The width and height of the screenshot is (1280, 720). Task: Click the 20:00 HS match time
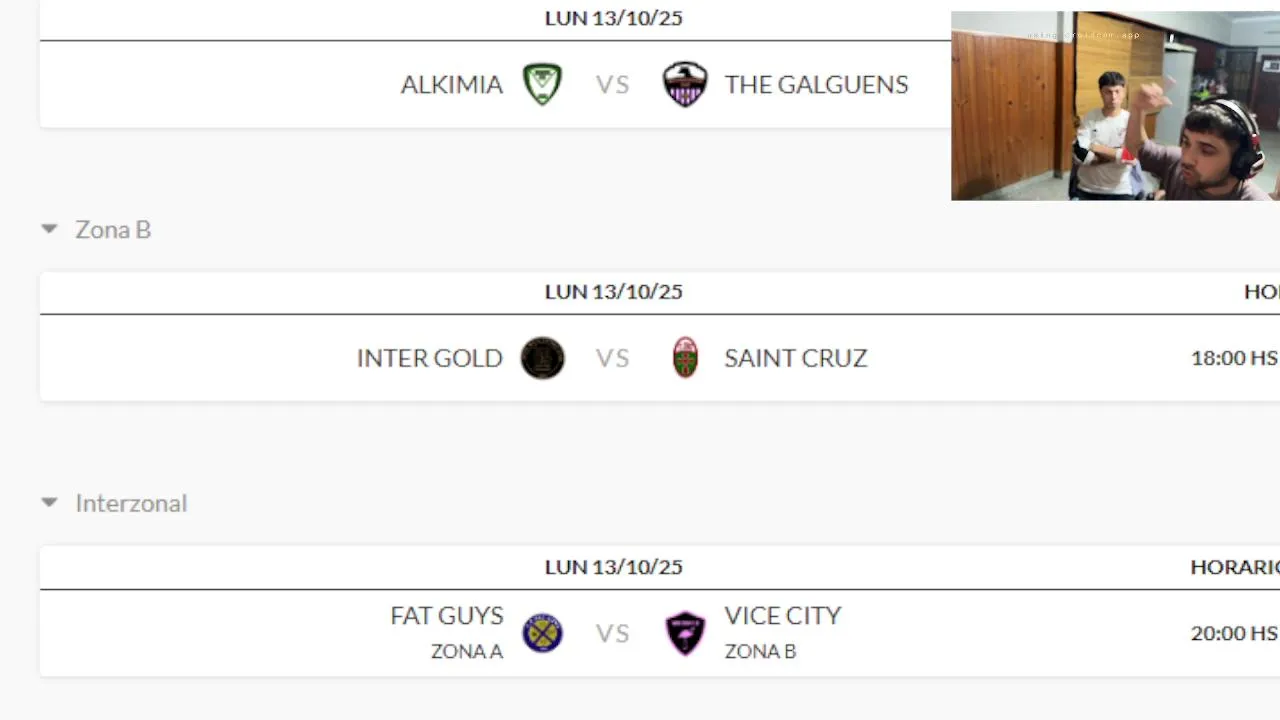(1234, 633)
